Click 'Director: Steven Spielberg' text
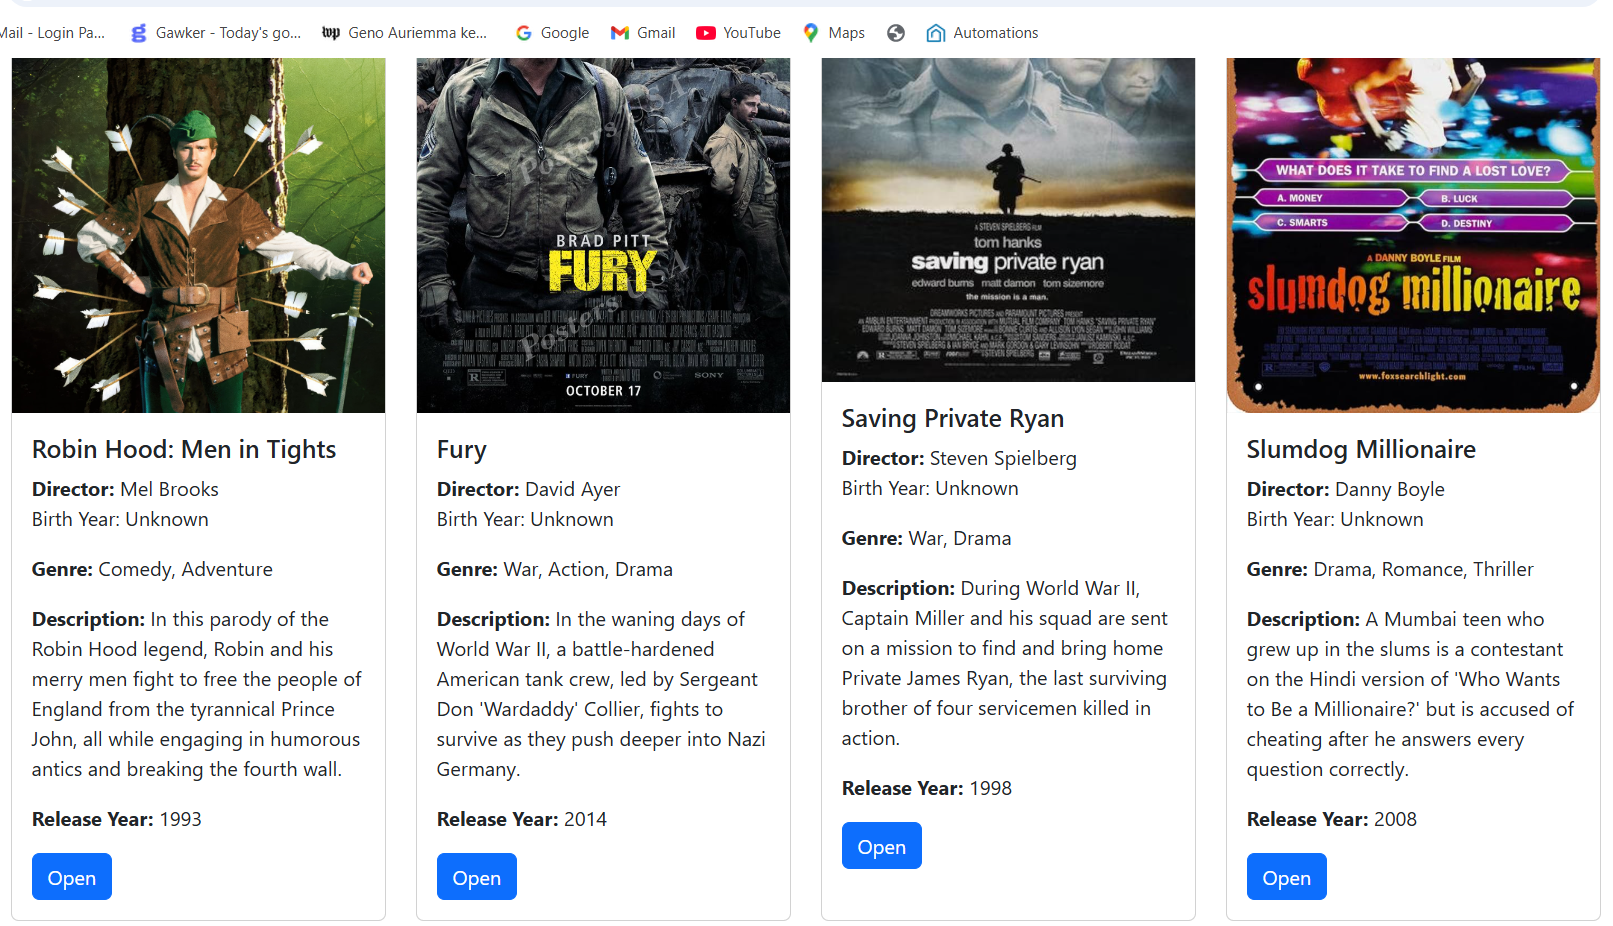This screenshot has width=1613, height=926. point(959,458)
